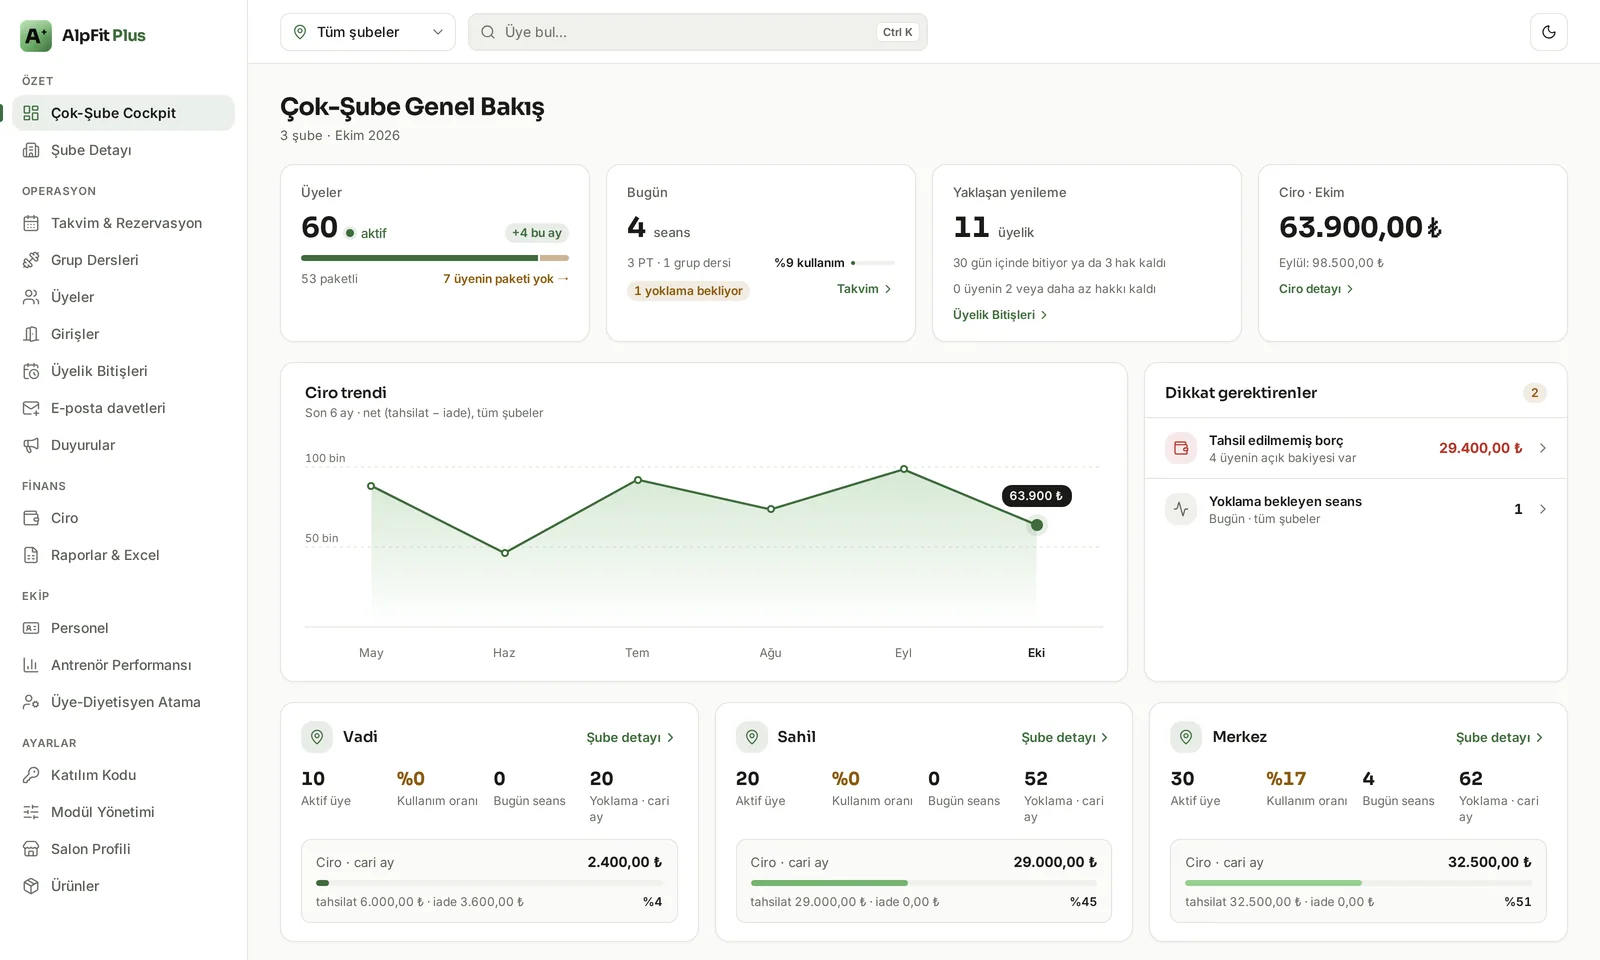Click the 29.400,00 ₺ debt amount
Screen dimensions: 1600x960
pyautogui.click(x=1481, y=448)
